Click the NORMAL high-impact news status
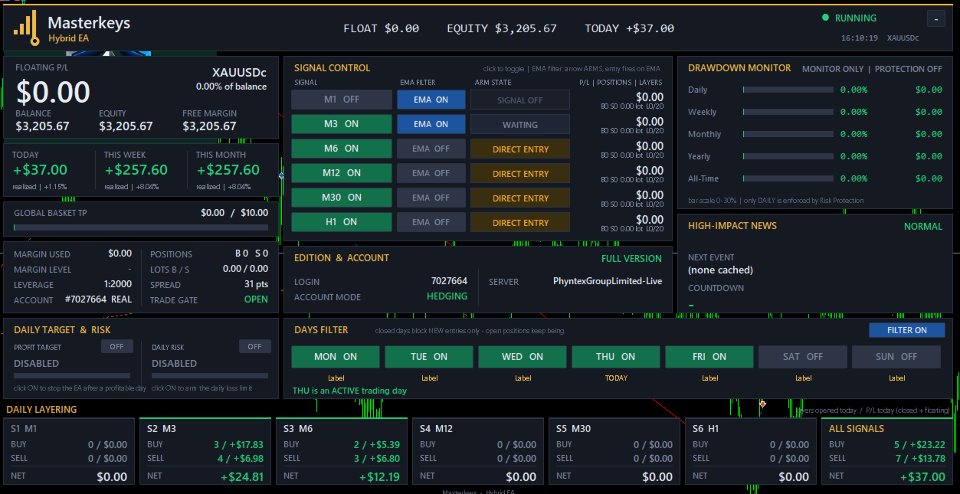 tap(923, 226)
